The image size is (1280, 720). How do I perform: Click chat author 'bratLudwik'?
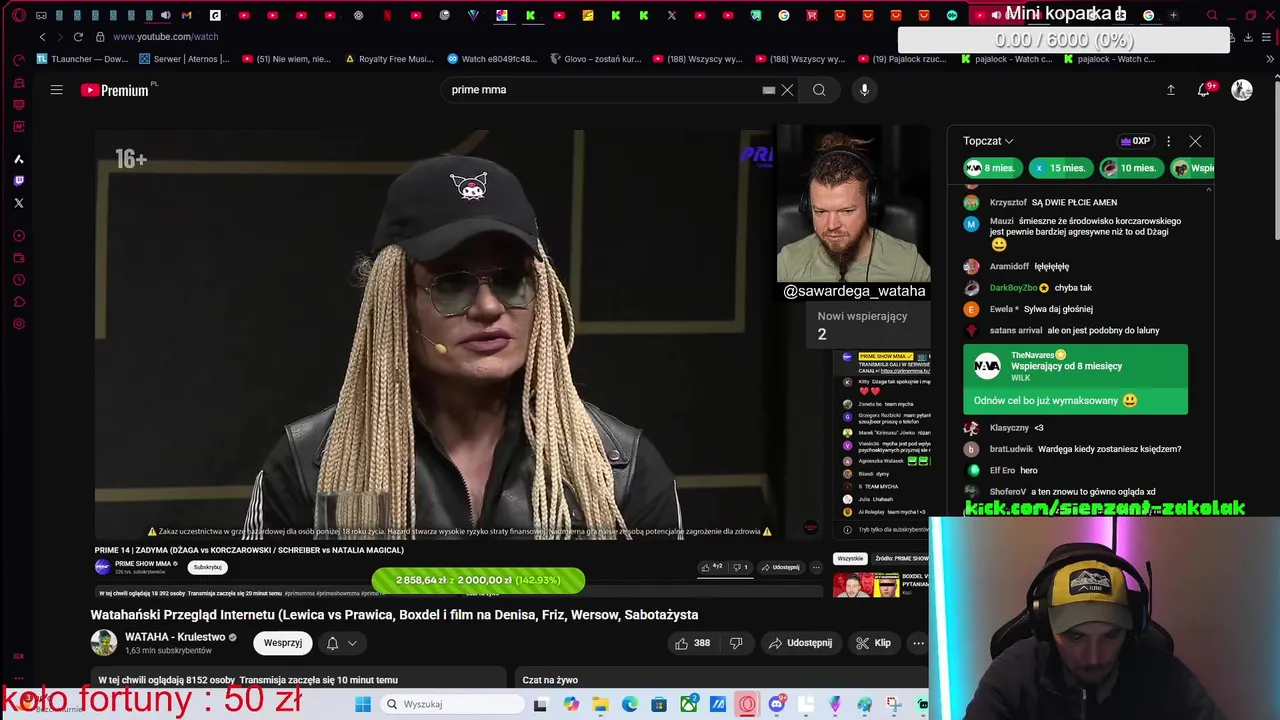point(1011,449)
